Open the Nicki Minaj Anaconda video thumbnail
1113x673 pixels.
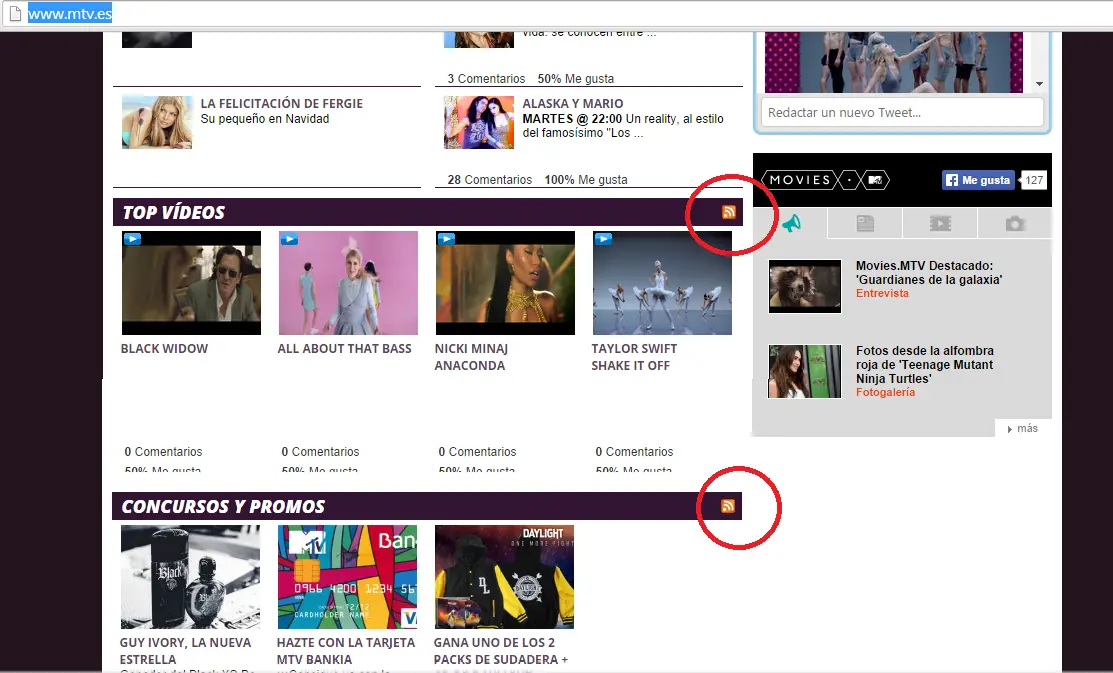[505, 283]
